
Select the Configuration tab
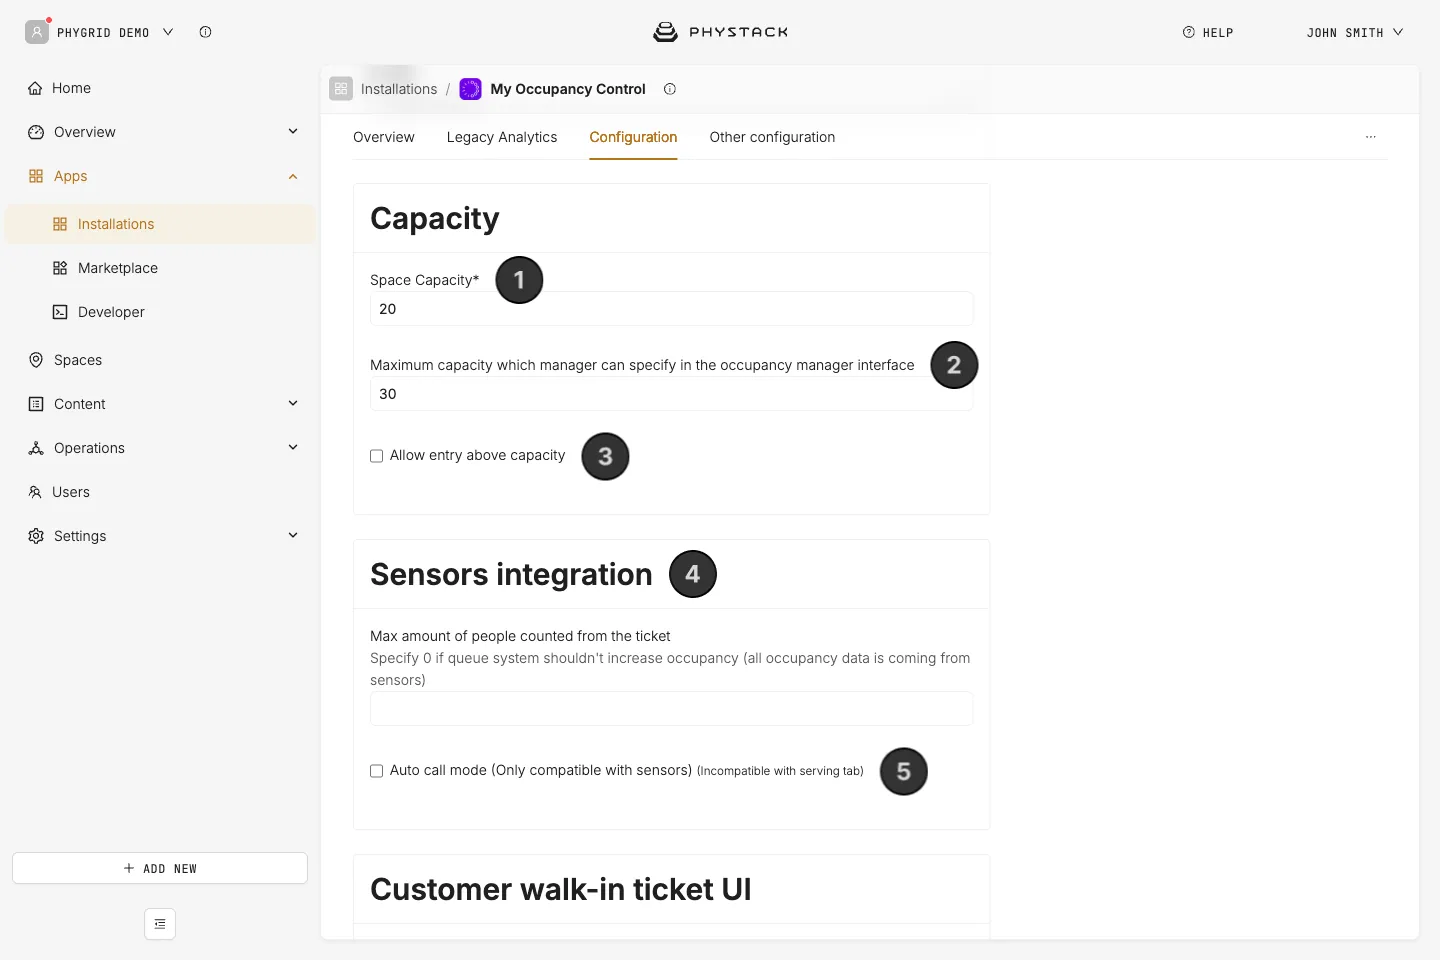[633, 137]
